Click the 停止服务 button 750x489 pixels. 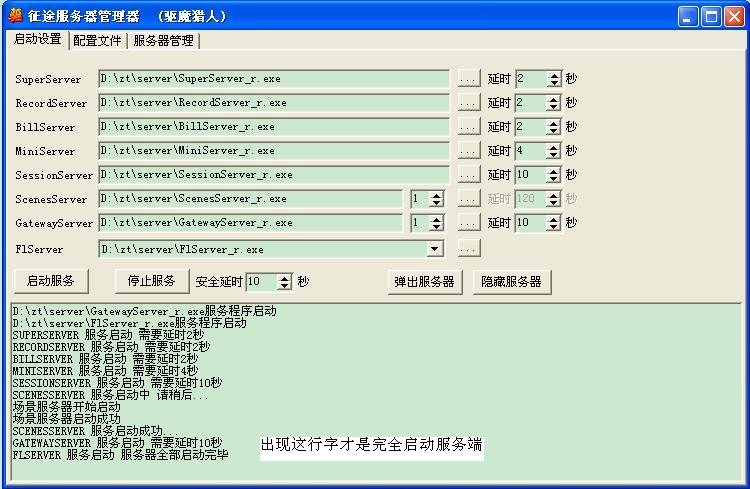[151, 281]
